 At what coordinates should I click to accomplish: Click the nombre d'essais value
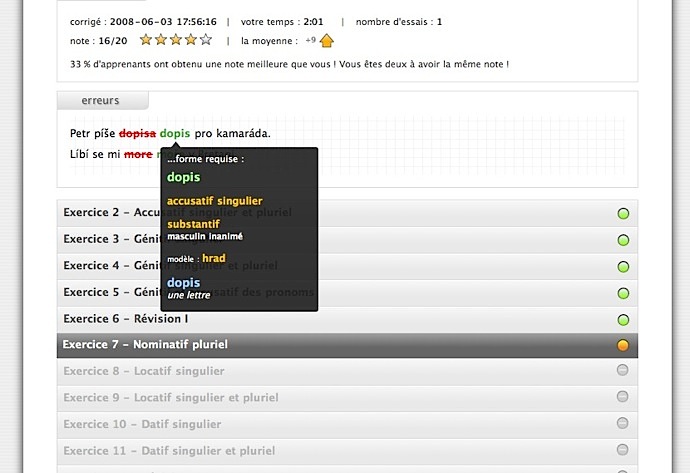coord(439,22)
